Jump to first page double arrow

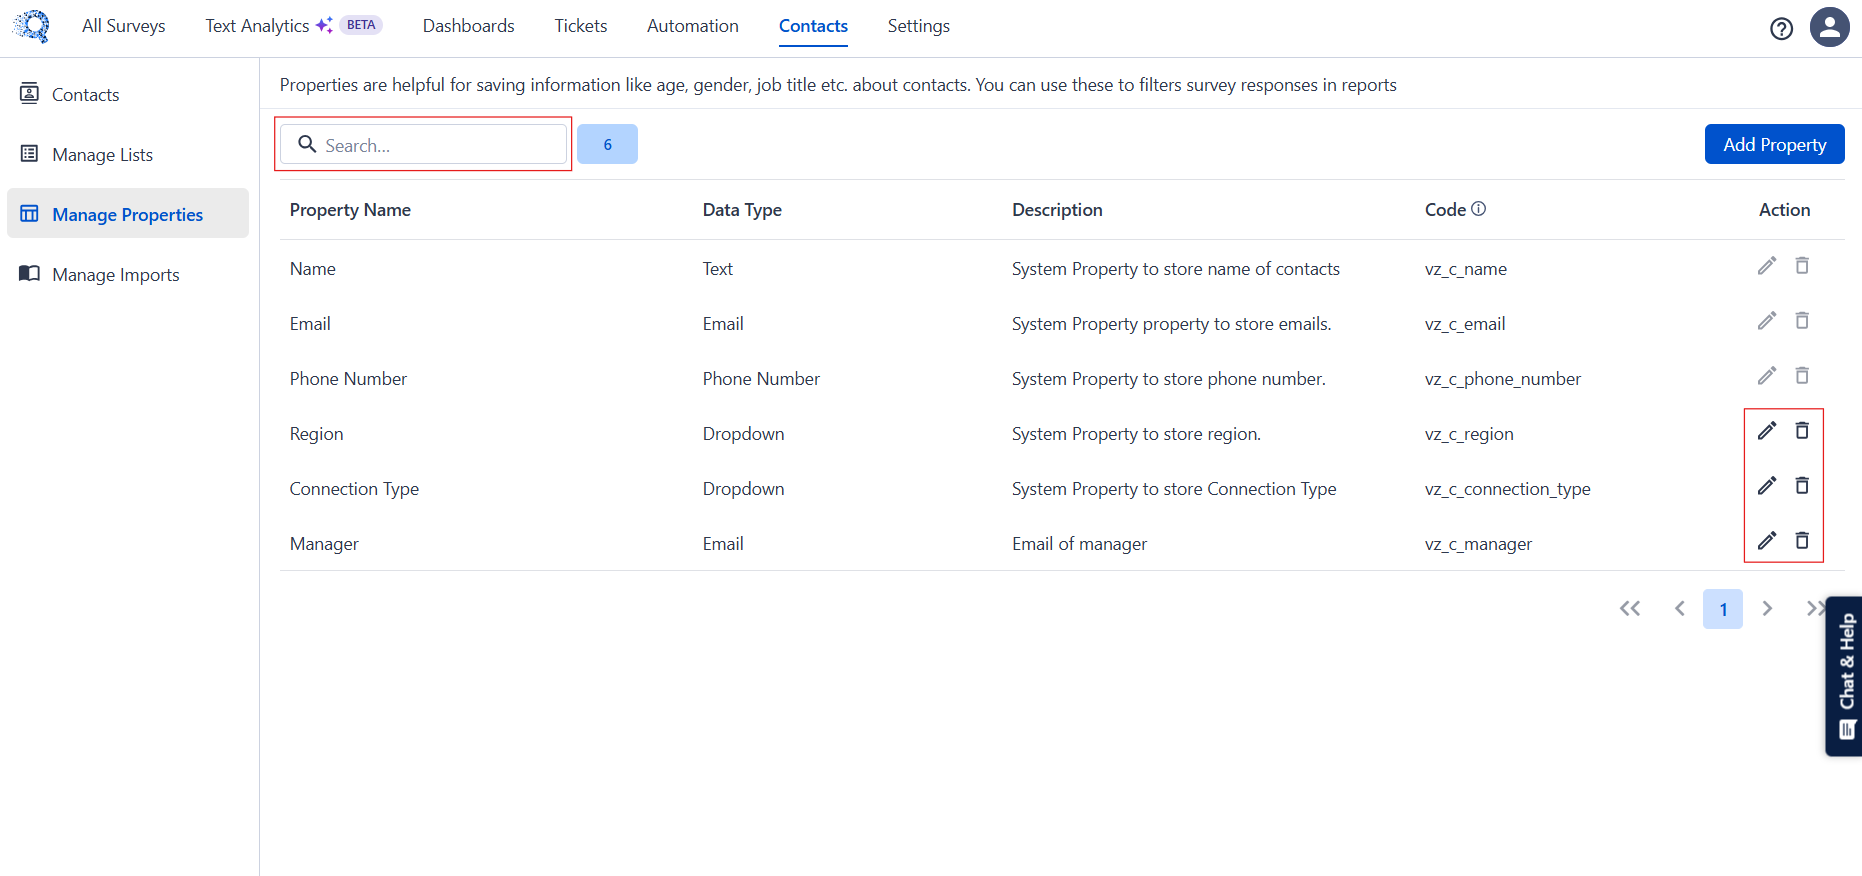tap(1630, 609)
